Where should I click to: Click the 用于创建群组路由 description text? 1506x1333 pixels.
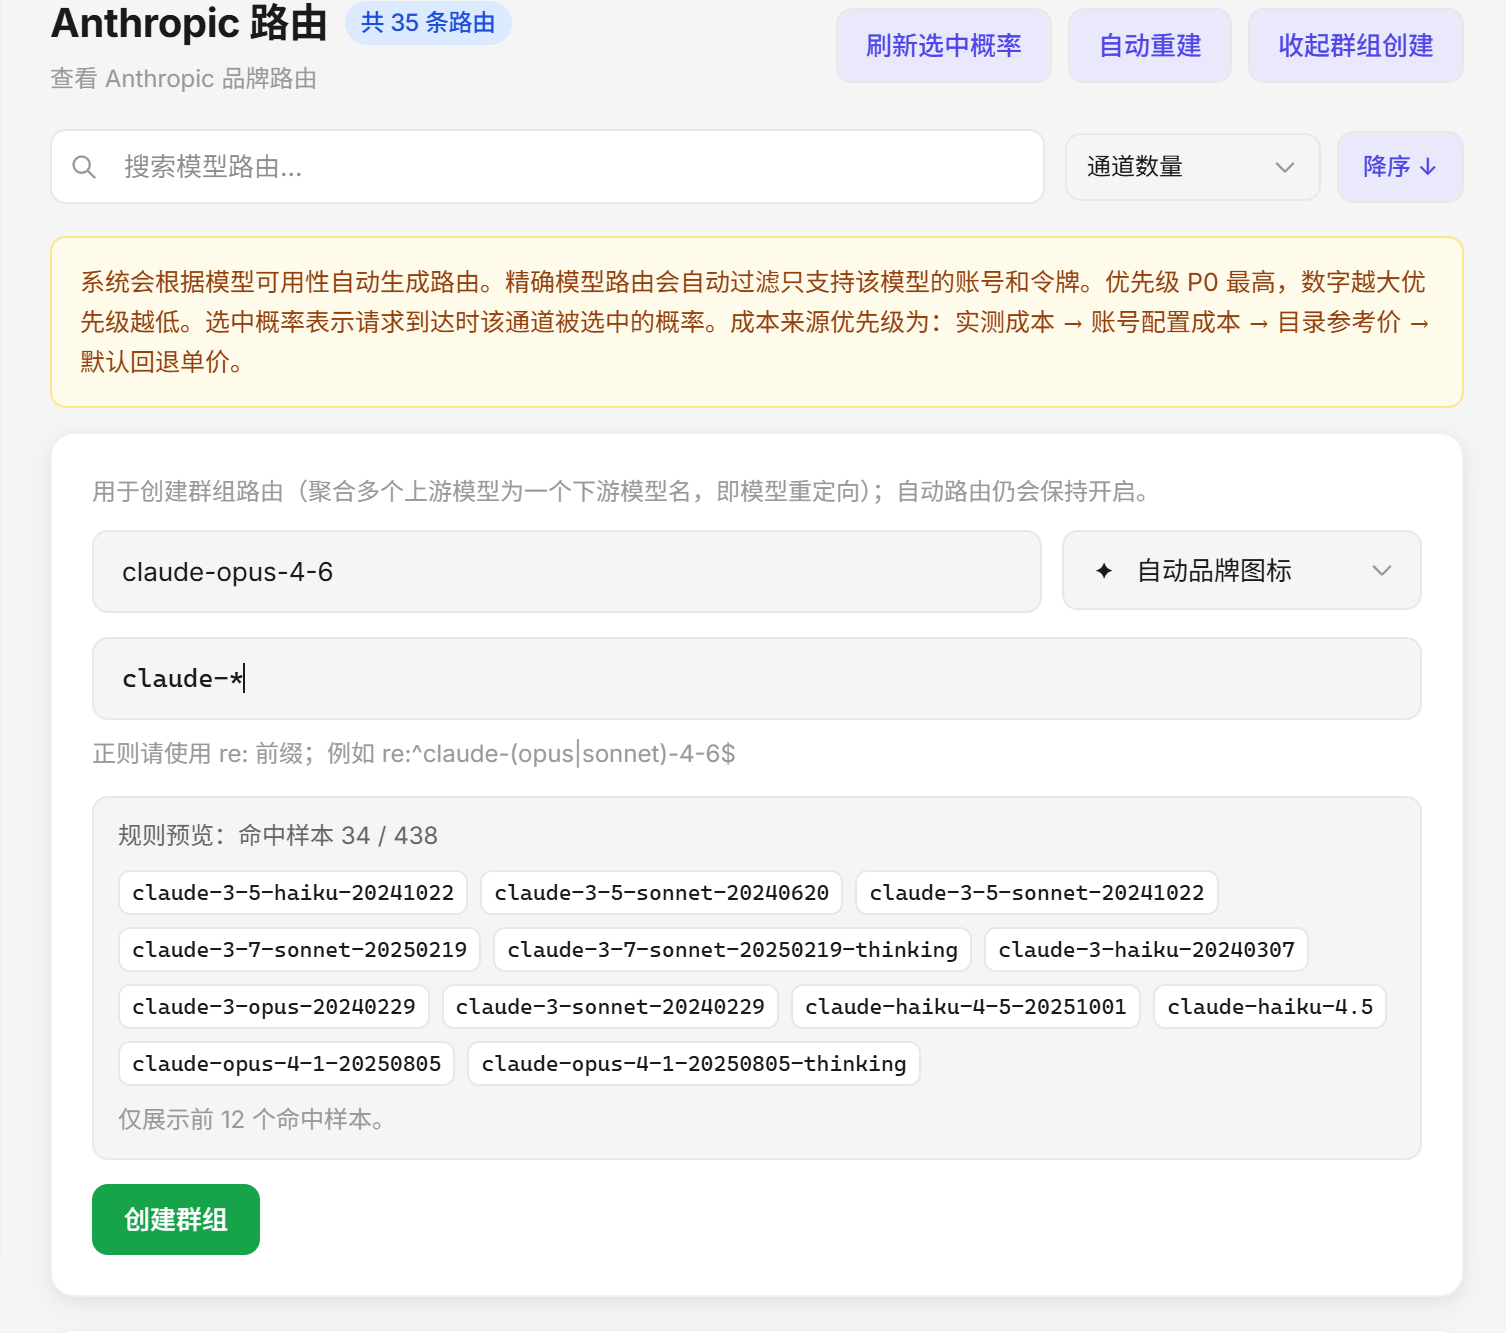624,491
